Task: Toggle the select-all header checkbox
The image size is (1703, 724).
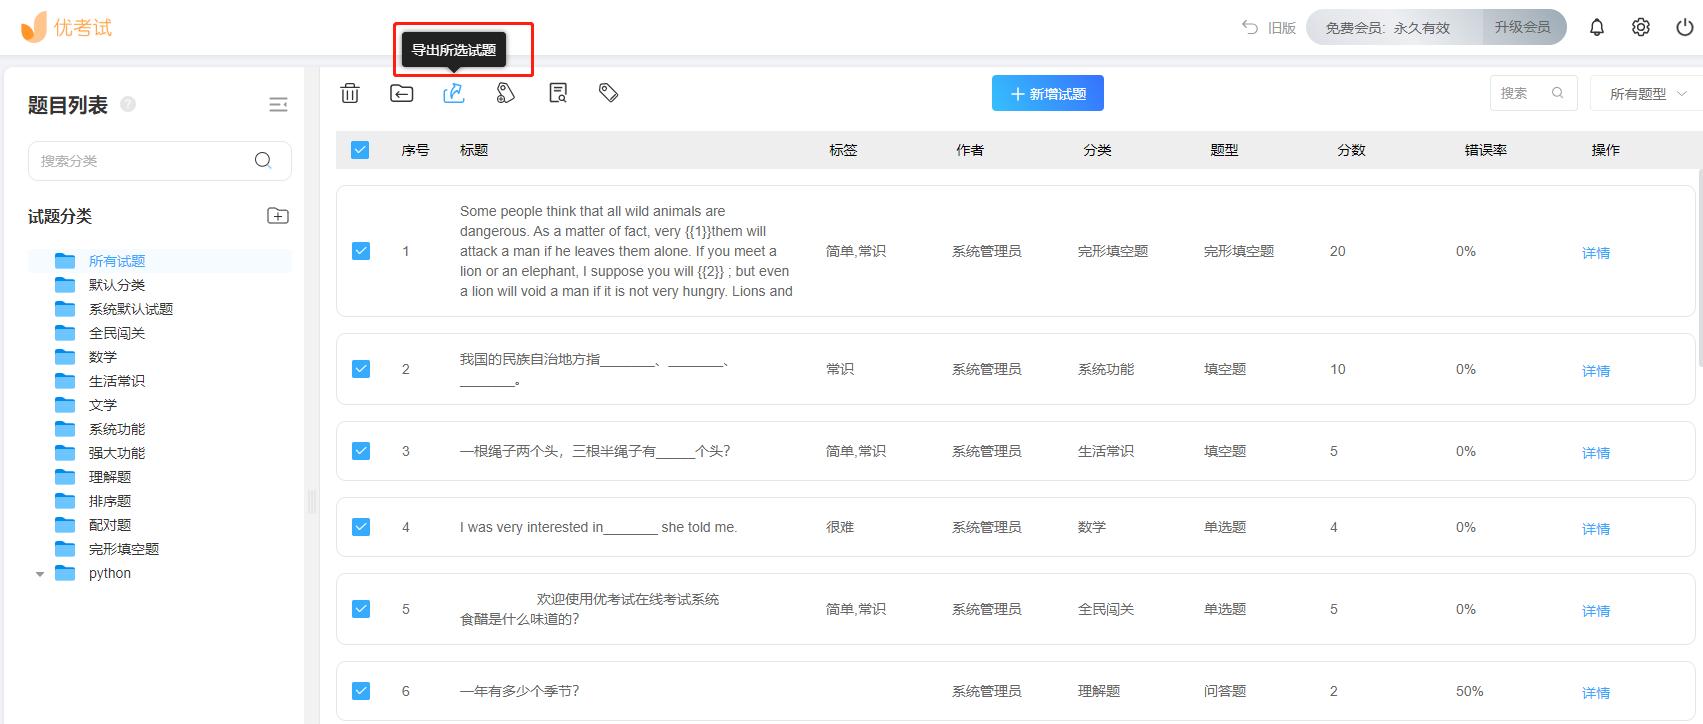Action: tap(360, 150)
